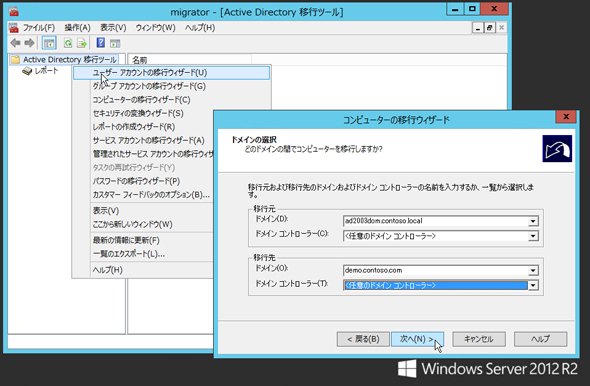Choose ユーザー アカウントの移行ウィザード(U)
The image size is (590, 386).
171,73
